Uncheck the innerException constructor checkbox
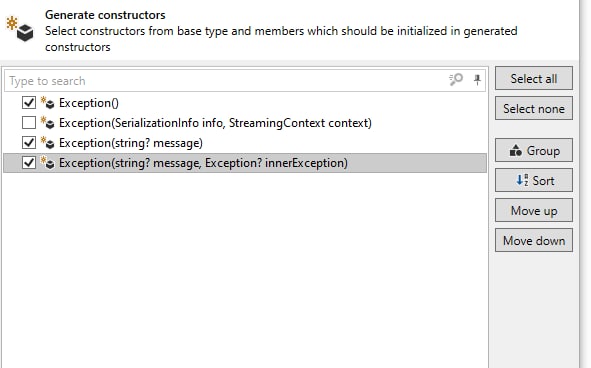The height and width of the screenshot is (368, 591). (x=29, y=163)
